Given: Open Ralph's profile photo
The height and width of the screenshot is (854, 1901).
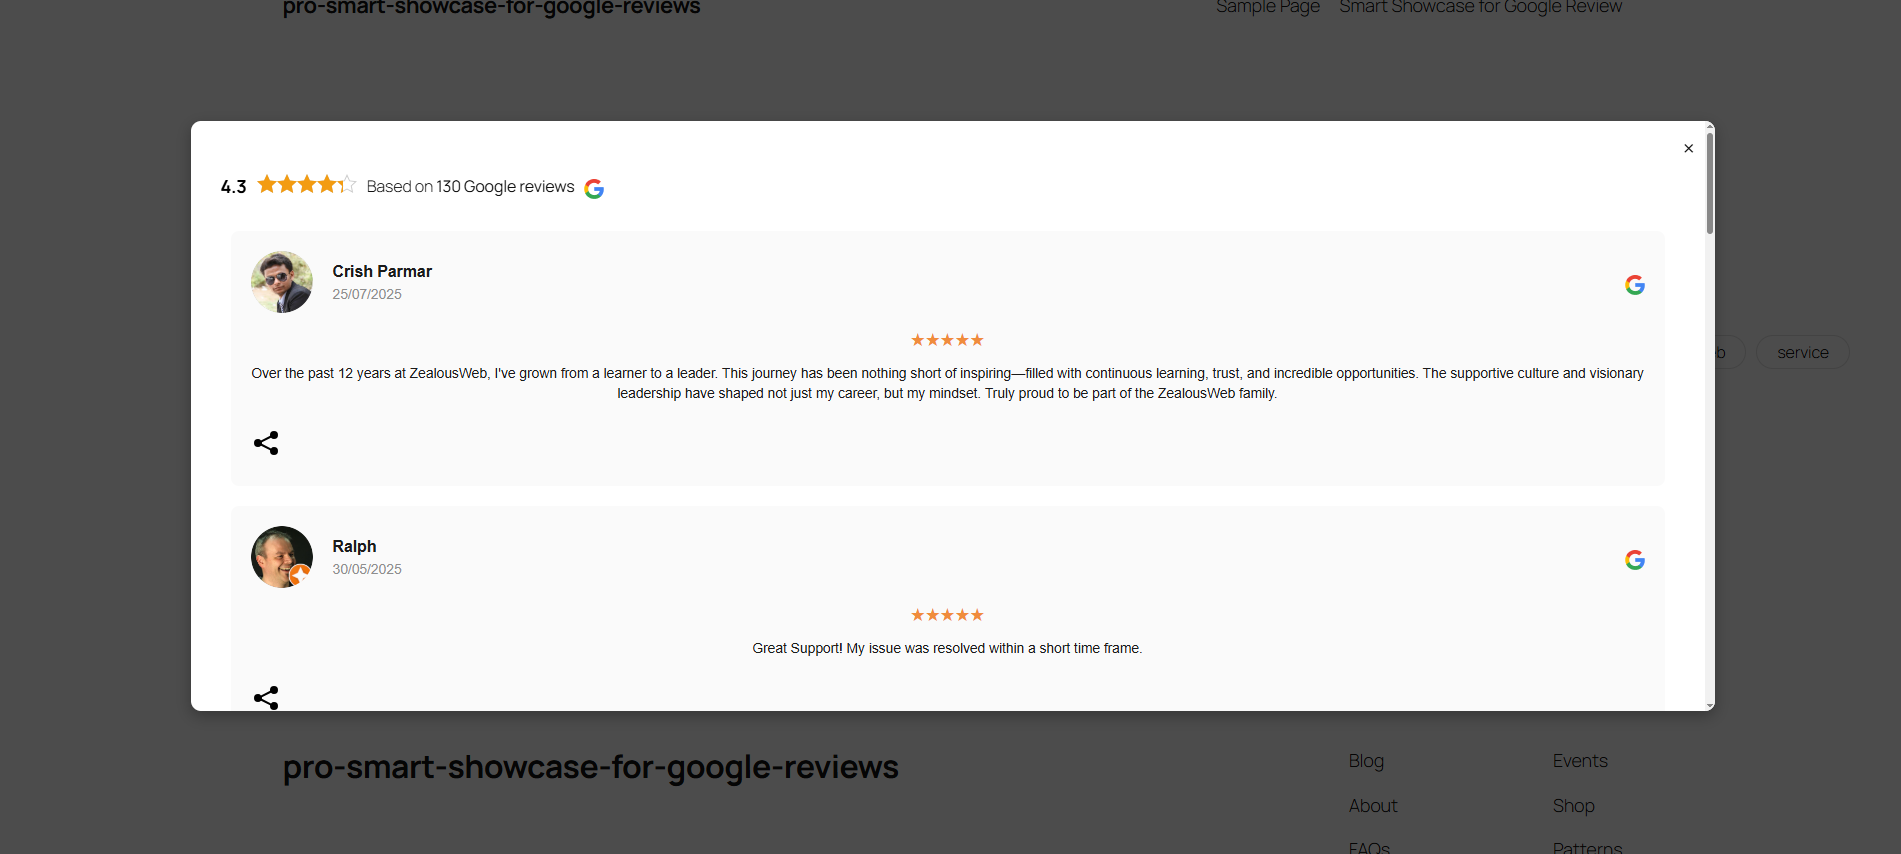Looking at the screenshot, I should pyautogui.click(x=282, y=557).
